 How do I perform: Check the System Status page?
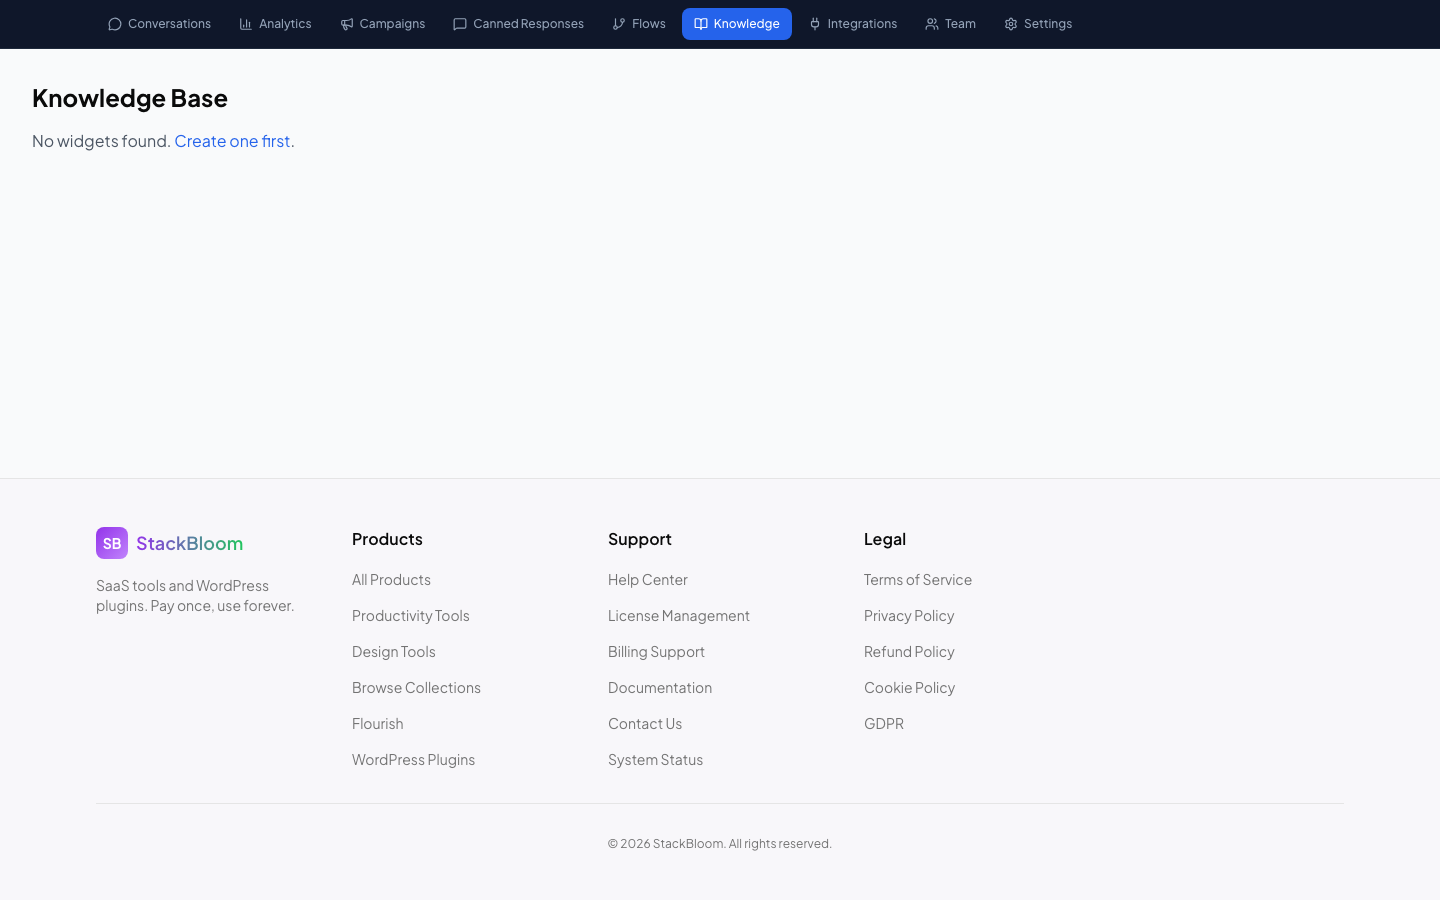click(x=655, y=759)
